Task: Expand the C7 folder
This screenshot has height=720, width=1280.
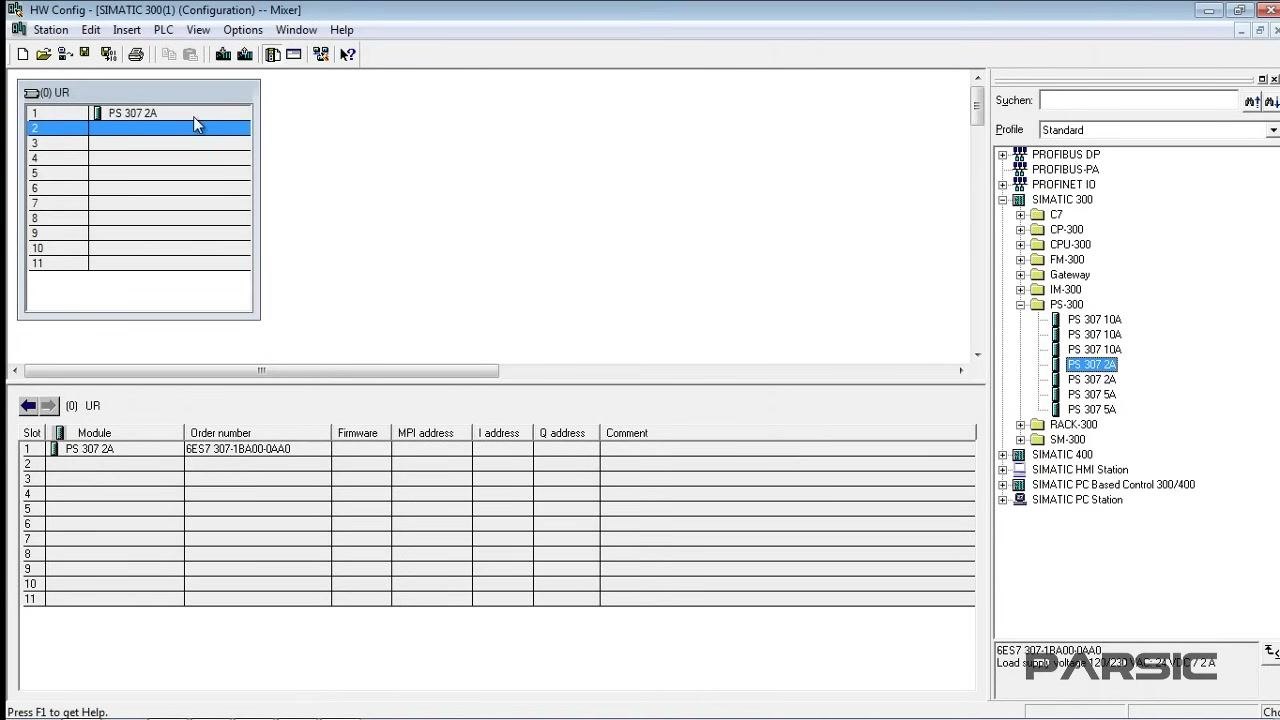Action: [1021, 215]
